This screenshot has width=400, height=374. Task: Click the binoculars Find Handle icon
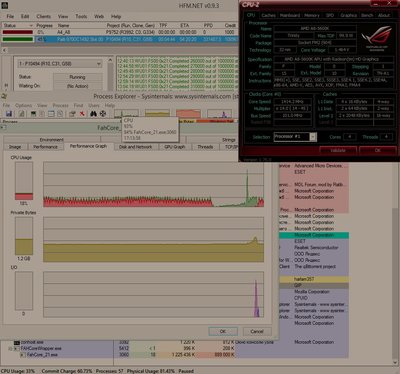pyautogui.click(x=93, y=114)
